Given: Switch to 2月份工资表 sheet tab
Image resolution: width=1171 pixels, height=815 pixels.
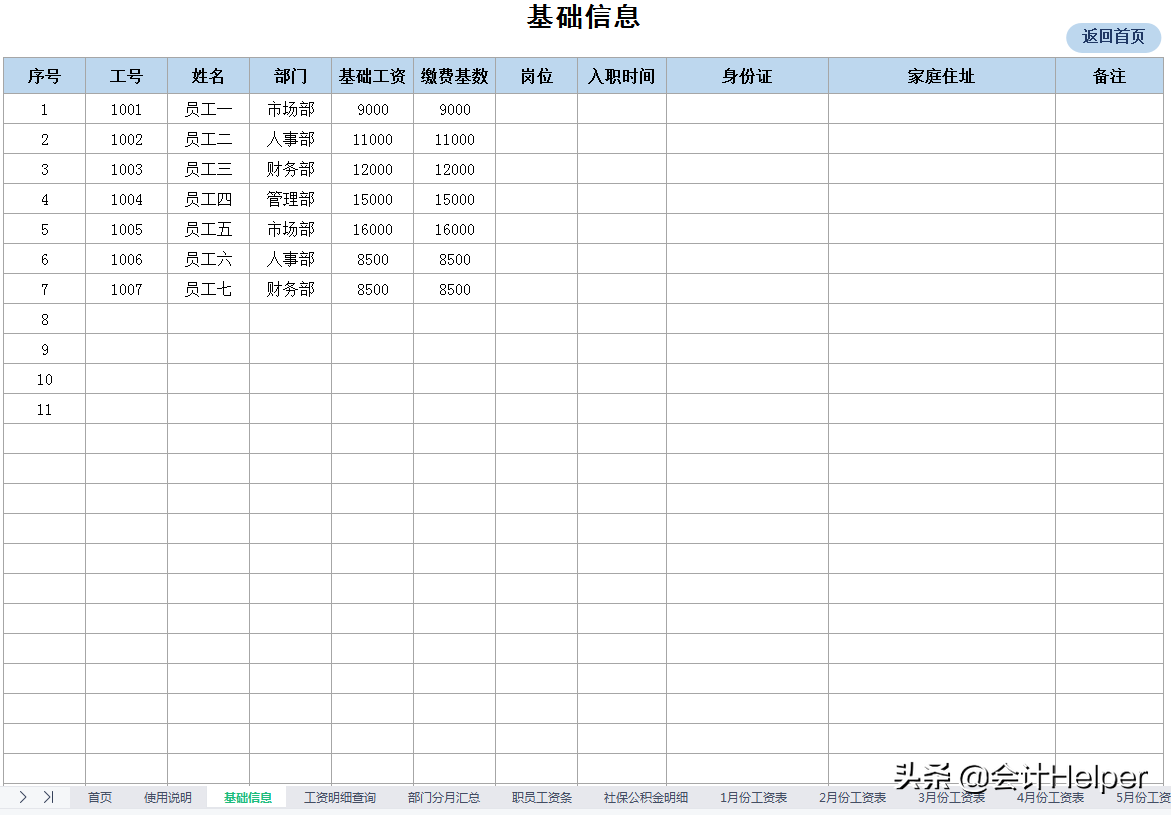Looking at the screenshot, I should tap(853, 797).
